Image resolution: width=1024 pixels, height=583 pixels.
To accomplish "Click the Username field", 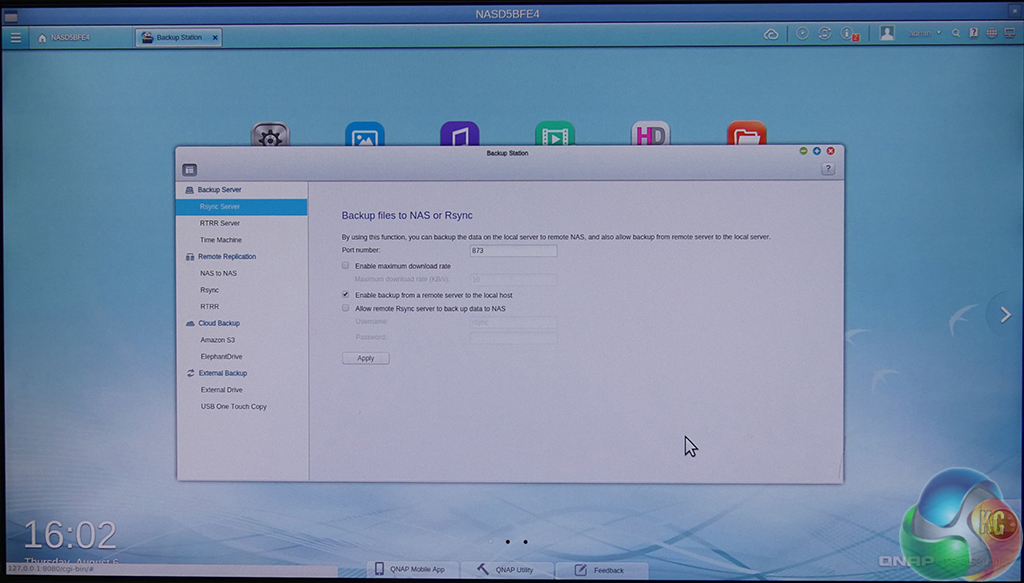I will coord(513,323).
